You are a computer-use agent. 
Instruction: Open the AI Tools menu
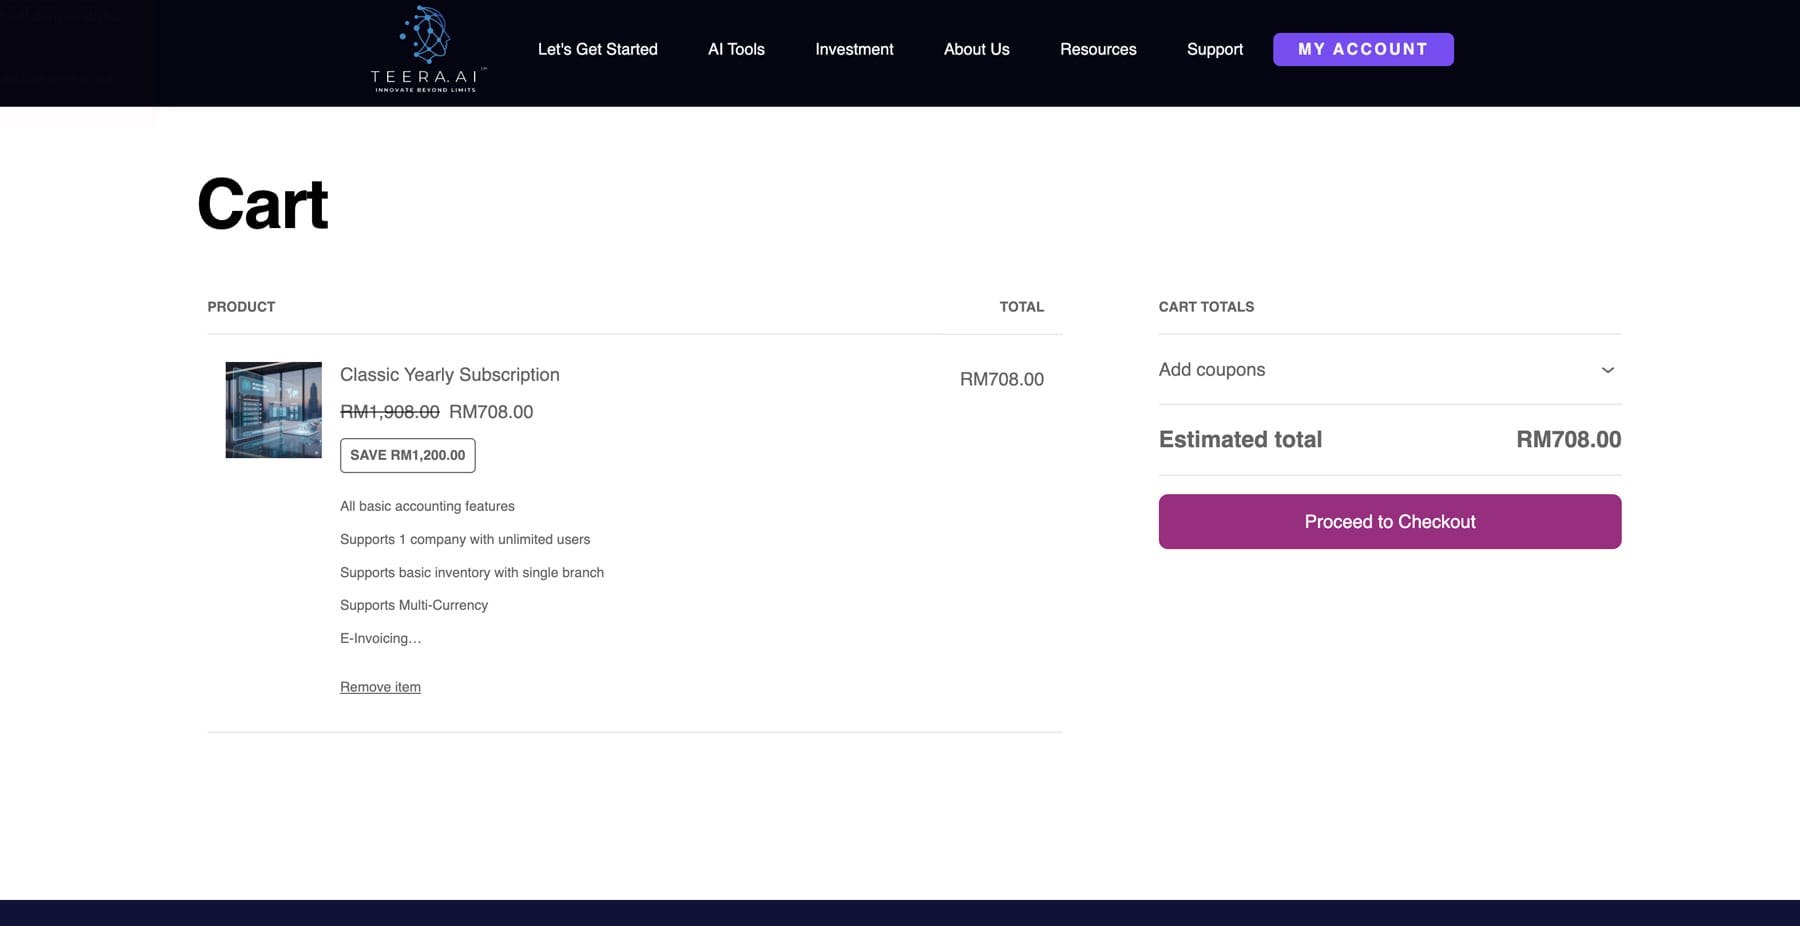(736, 49)
